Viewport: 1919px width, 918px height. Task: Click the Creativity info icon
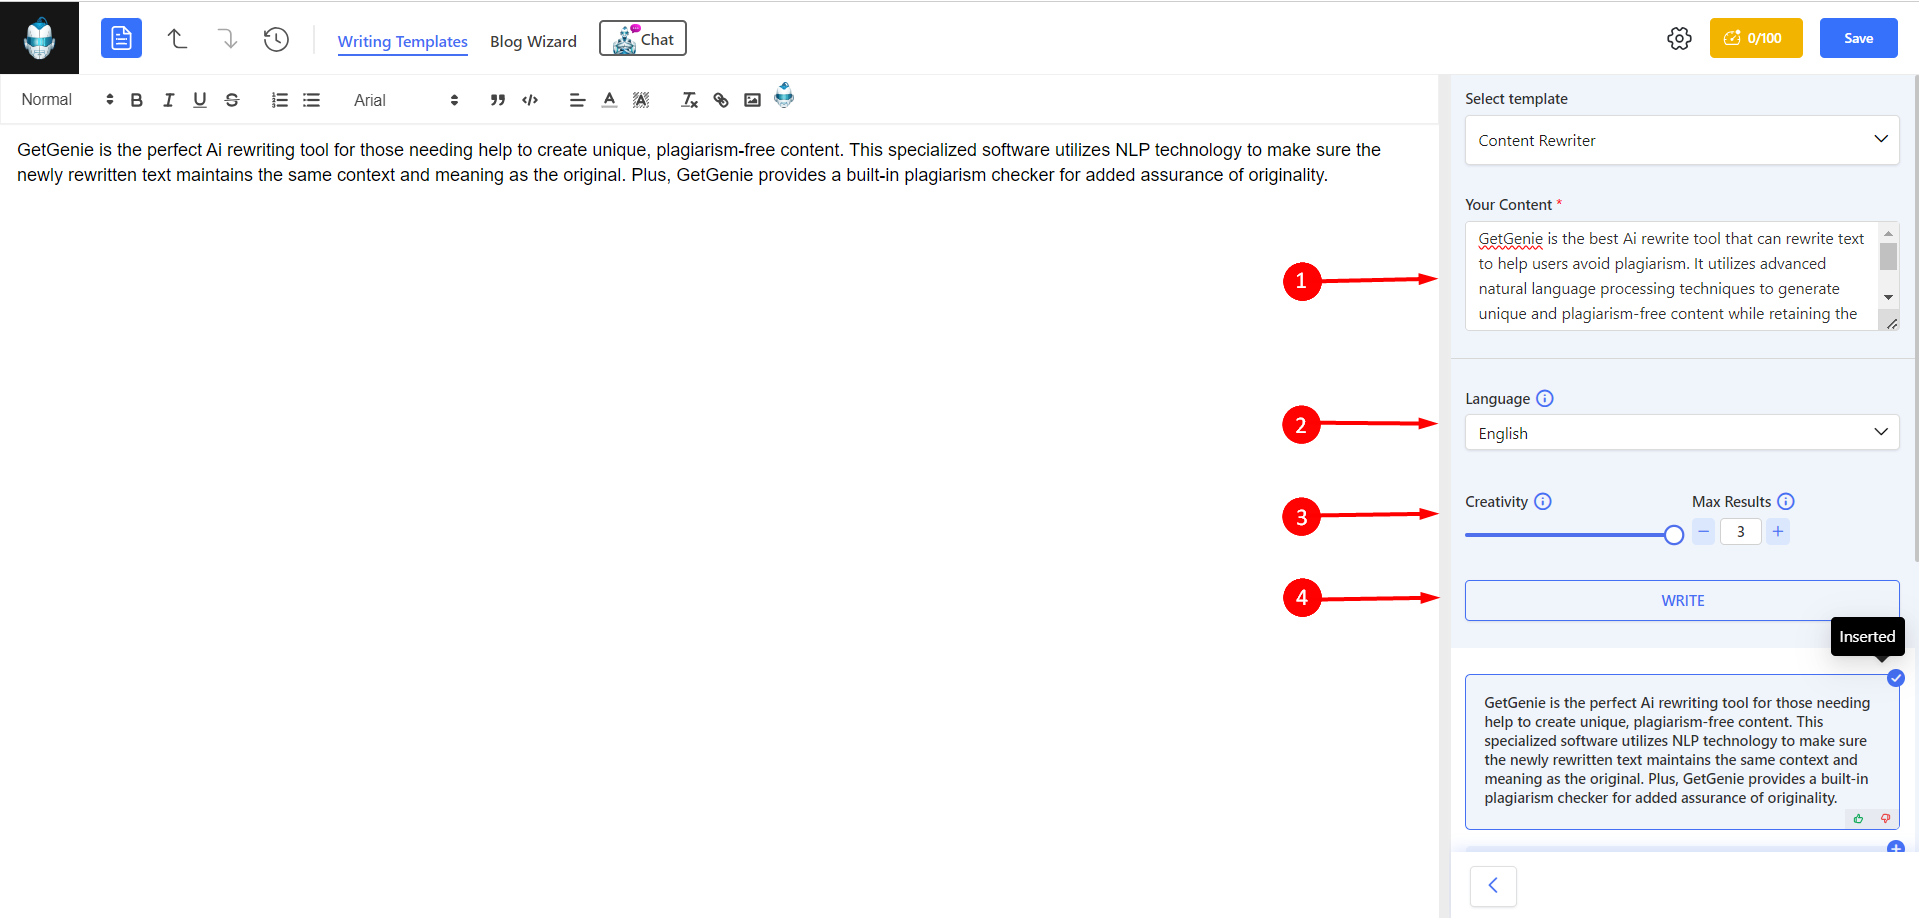(x=1543, y=501)
